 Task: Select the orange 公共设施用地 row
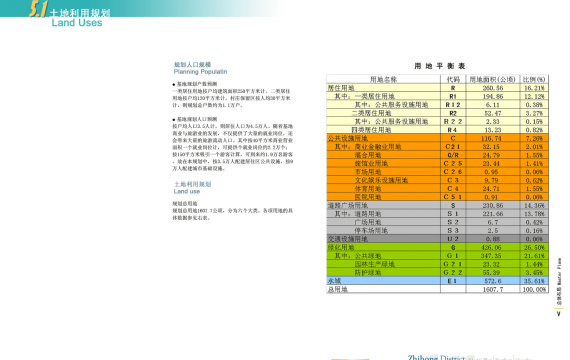[437, 138]
